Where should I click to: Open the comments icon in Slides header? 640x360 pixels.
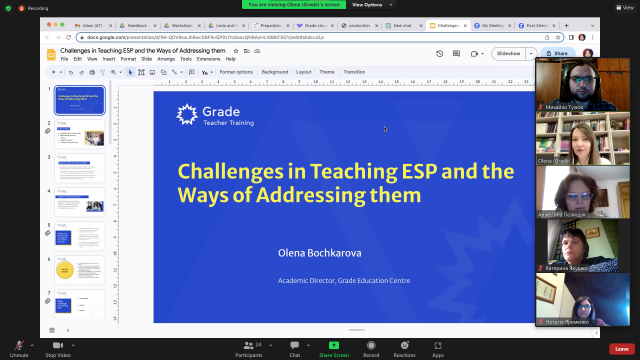[456, 53]
